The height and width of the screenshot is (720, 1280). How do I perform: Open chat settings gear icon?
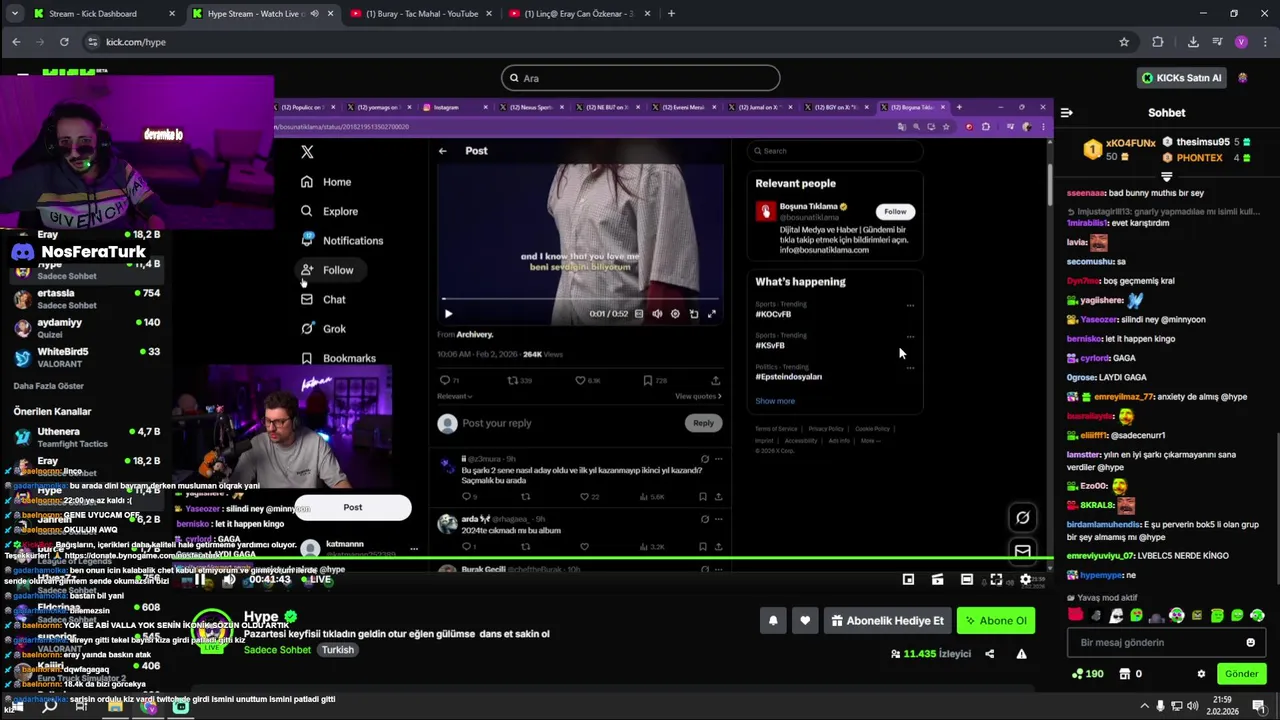1201,674
